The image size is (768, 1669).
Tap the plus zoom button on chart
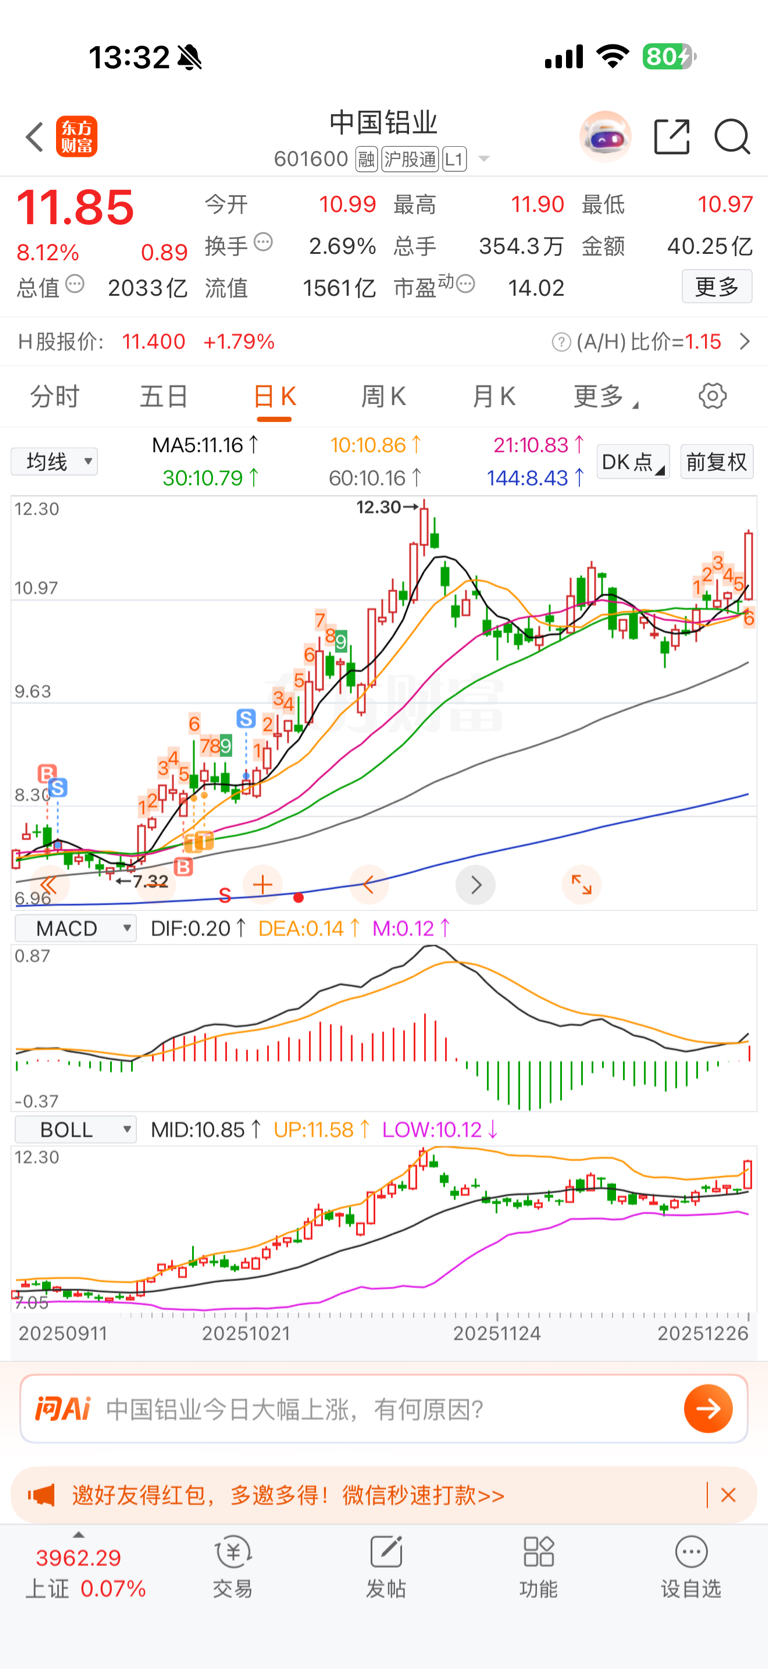(x=263, y=885)
